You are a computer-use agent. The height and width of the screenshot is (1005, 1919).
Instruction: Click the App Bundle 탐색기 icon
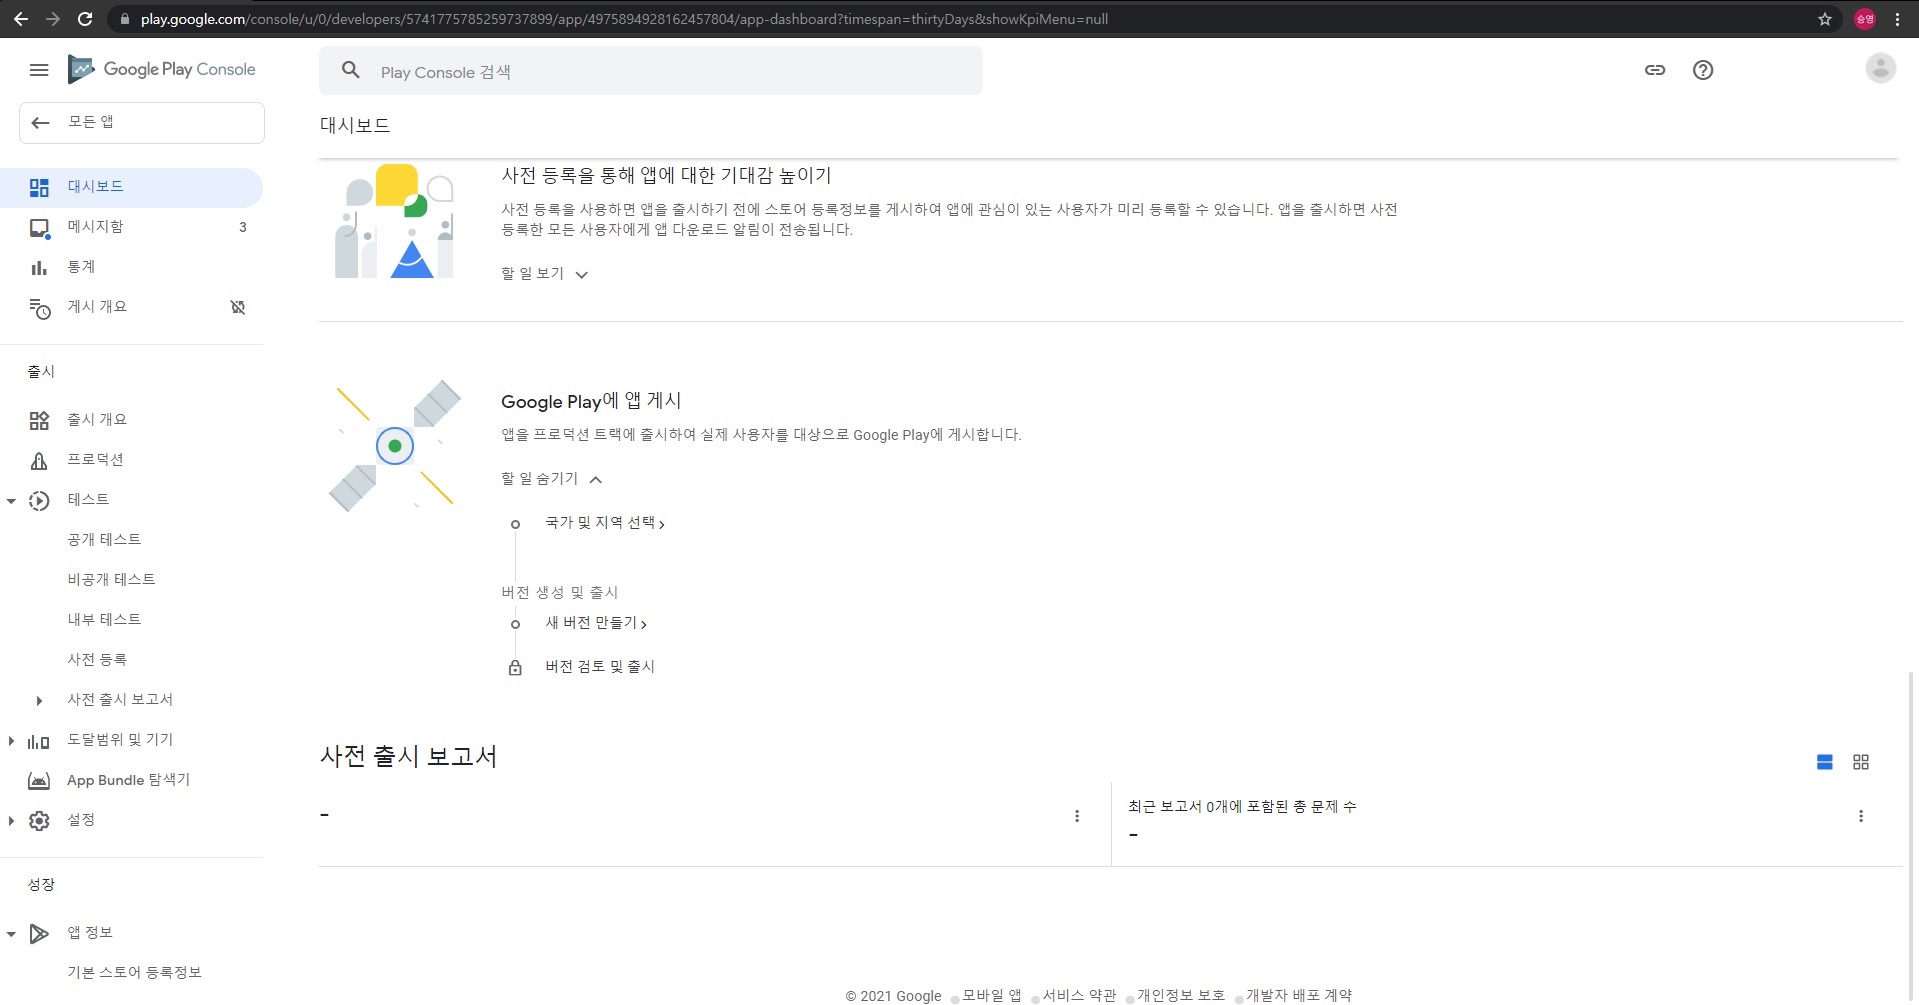39,781
